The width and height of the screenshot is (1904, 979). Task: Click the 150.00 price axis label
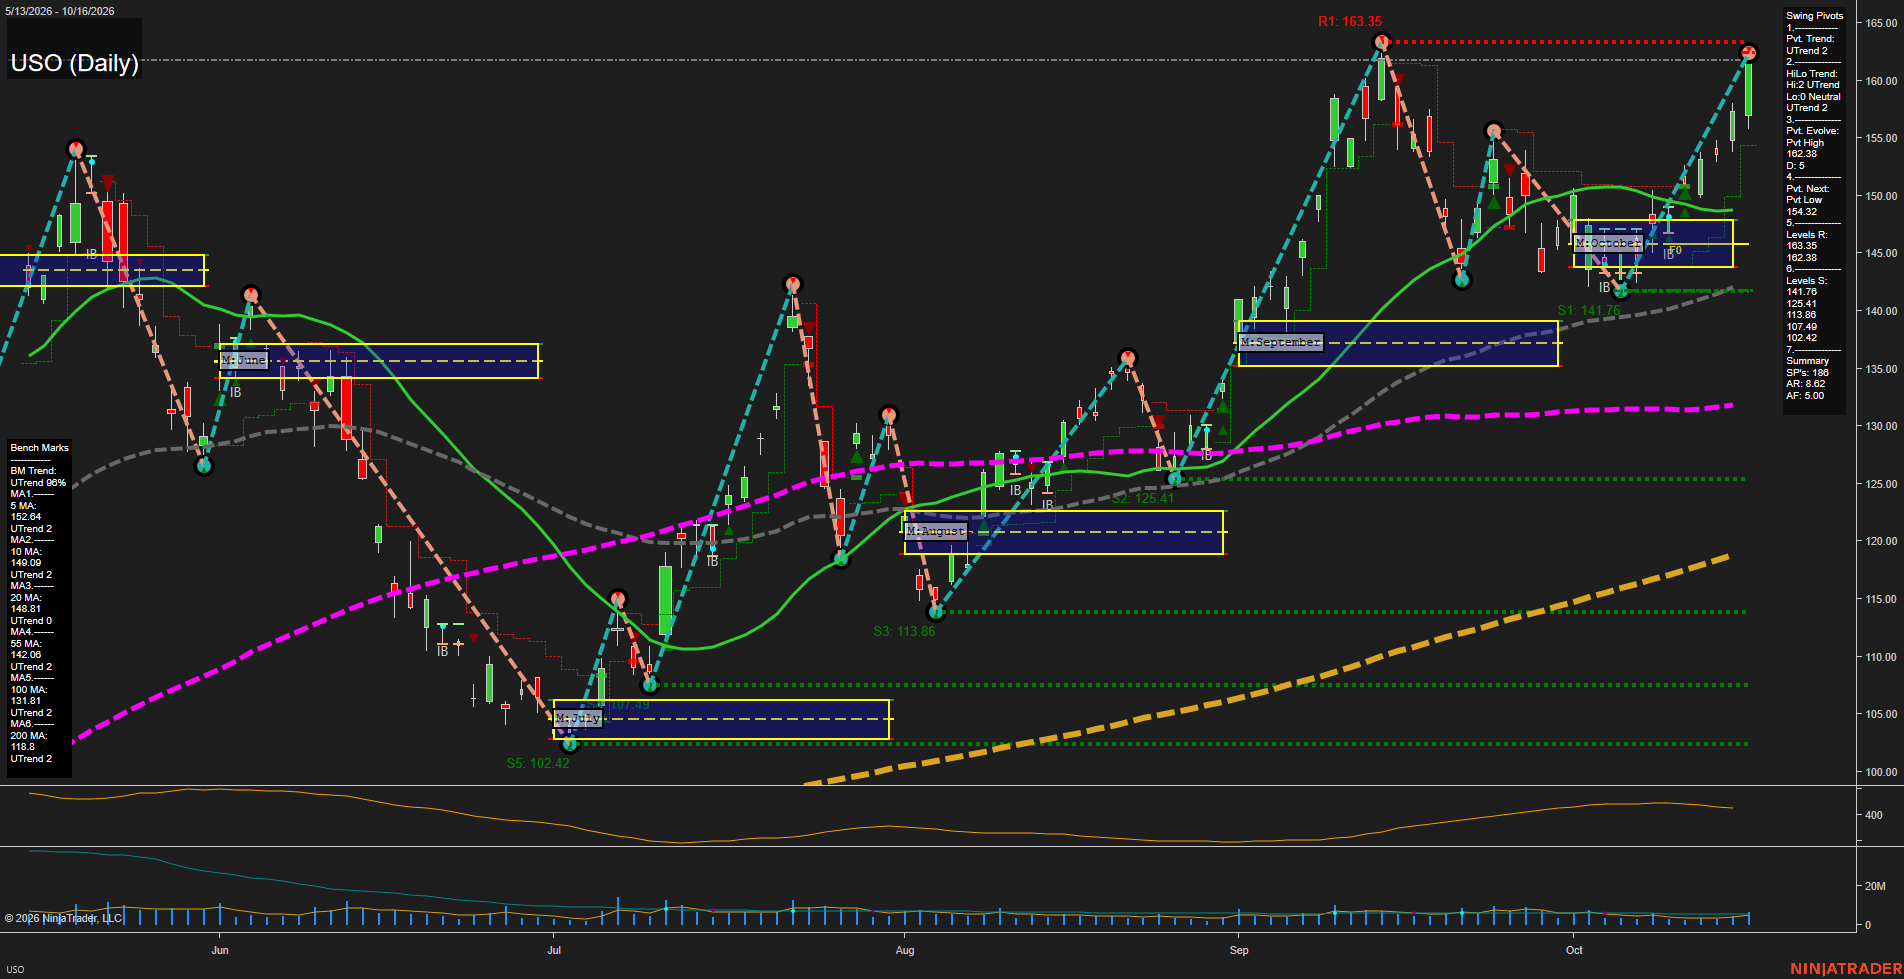(1881, 196)
